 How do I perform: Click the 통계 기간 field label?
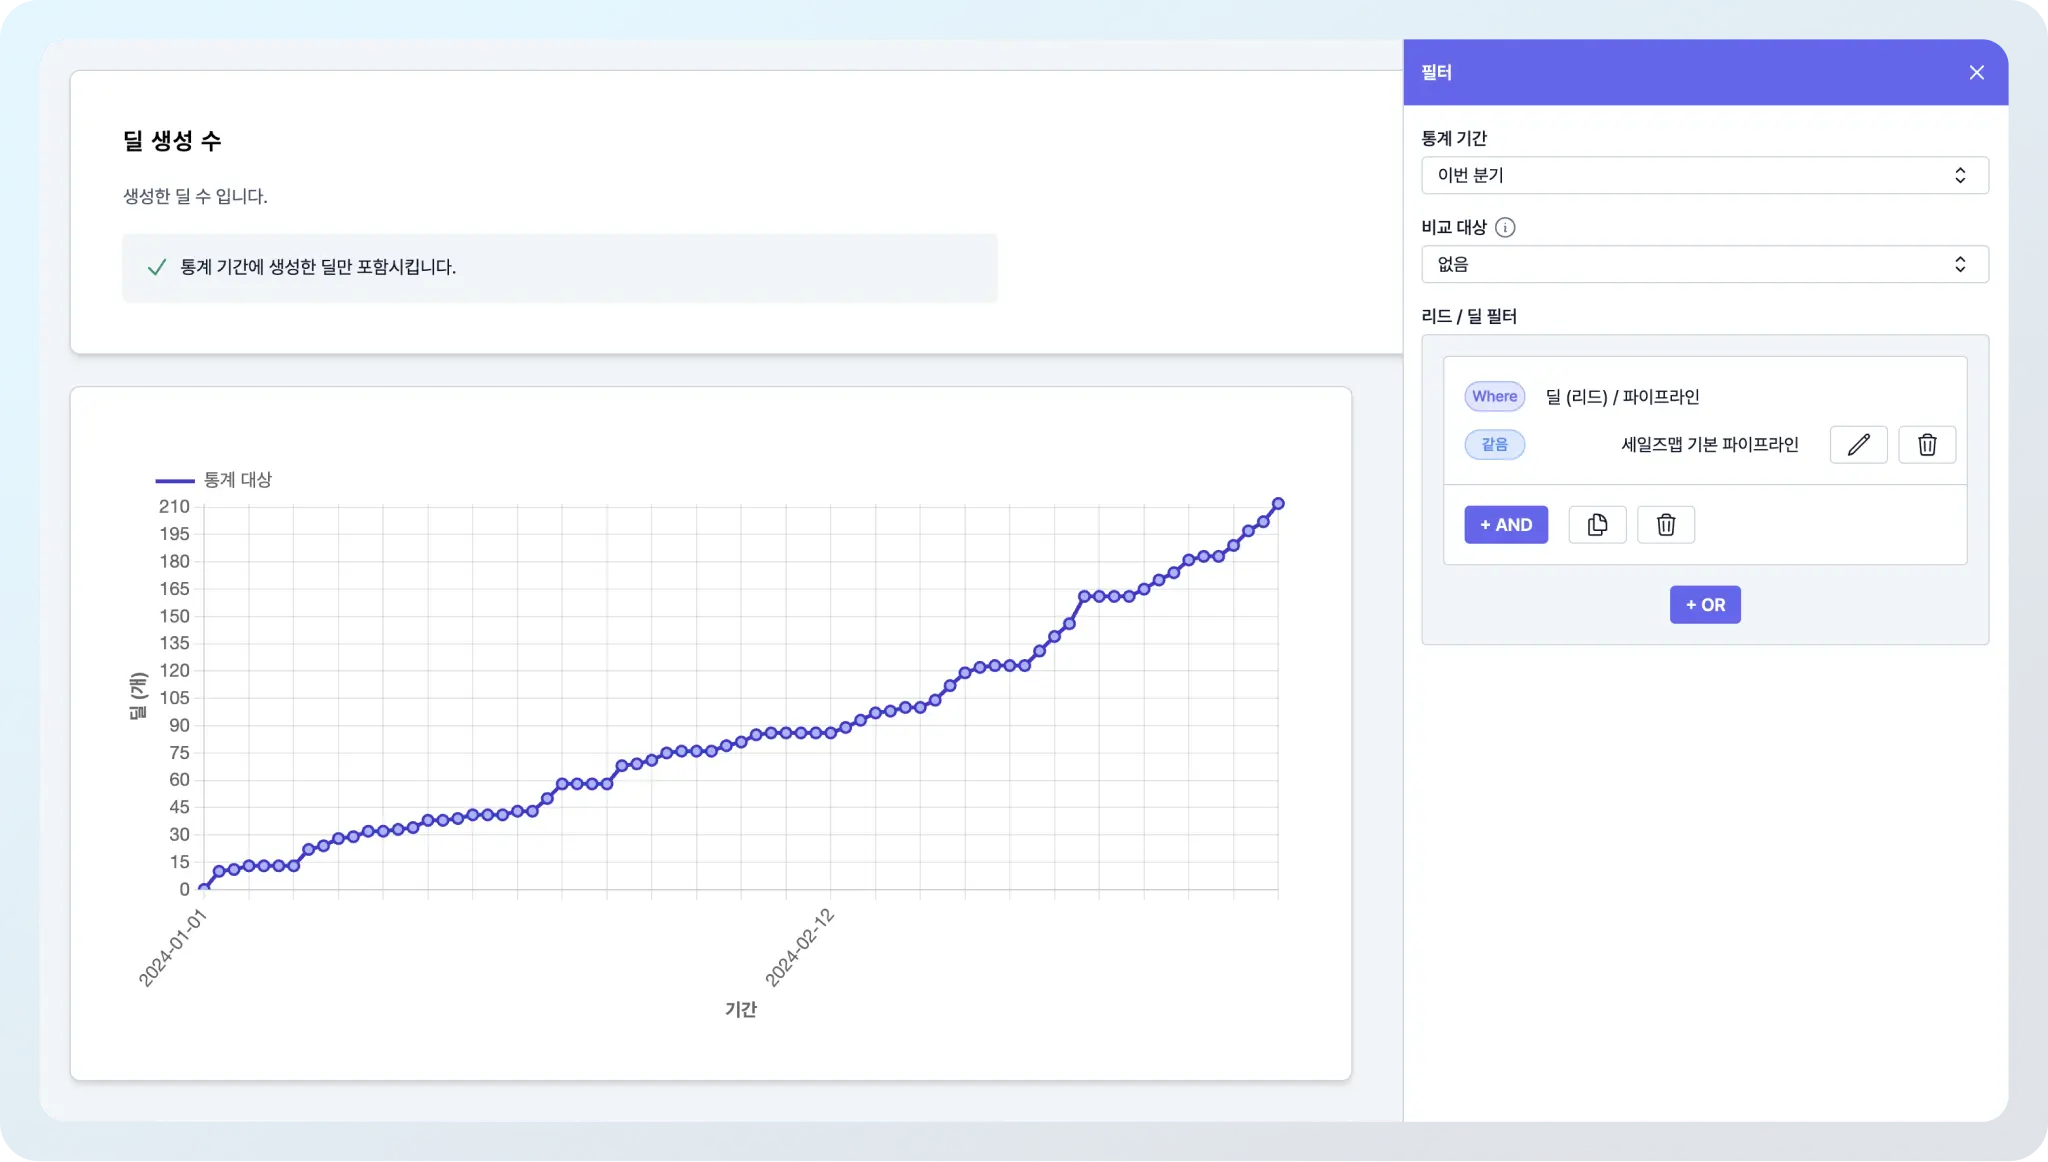click(1454, 138)
